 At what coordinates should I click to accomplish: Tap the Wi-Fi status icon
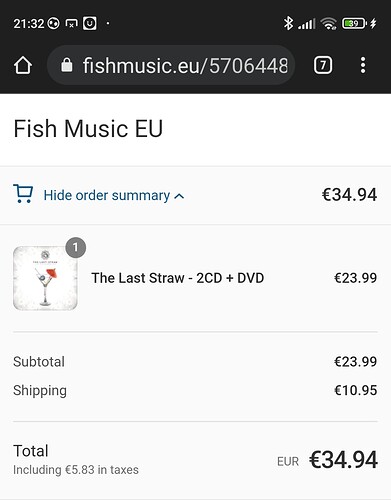click(329, 24)
